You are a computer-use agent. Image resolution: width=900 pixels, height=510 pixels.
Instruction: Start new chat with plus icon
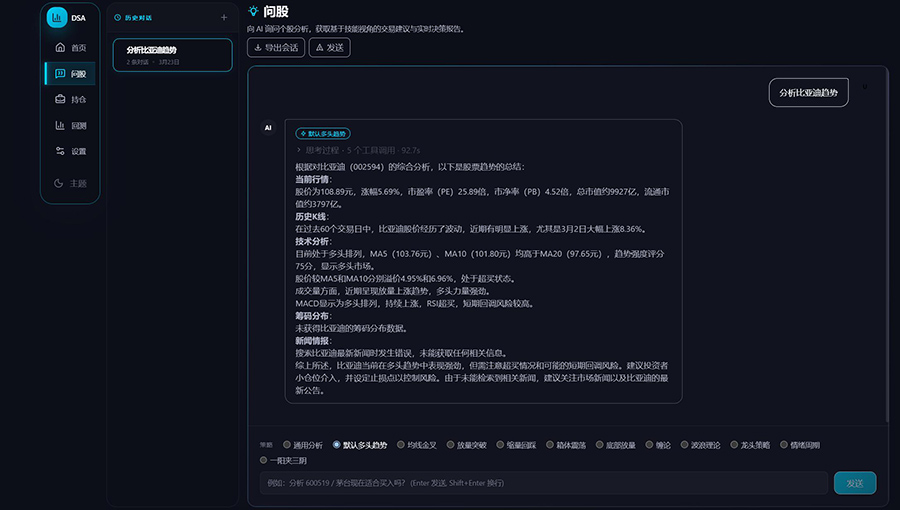[223, 18]
